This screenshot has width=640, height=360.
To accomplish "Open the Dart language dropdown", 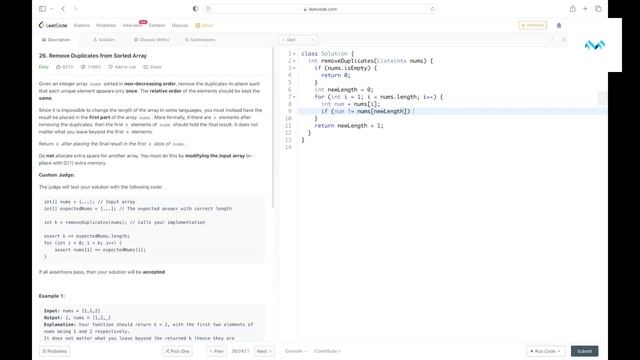I will point(298,40).
